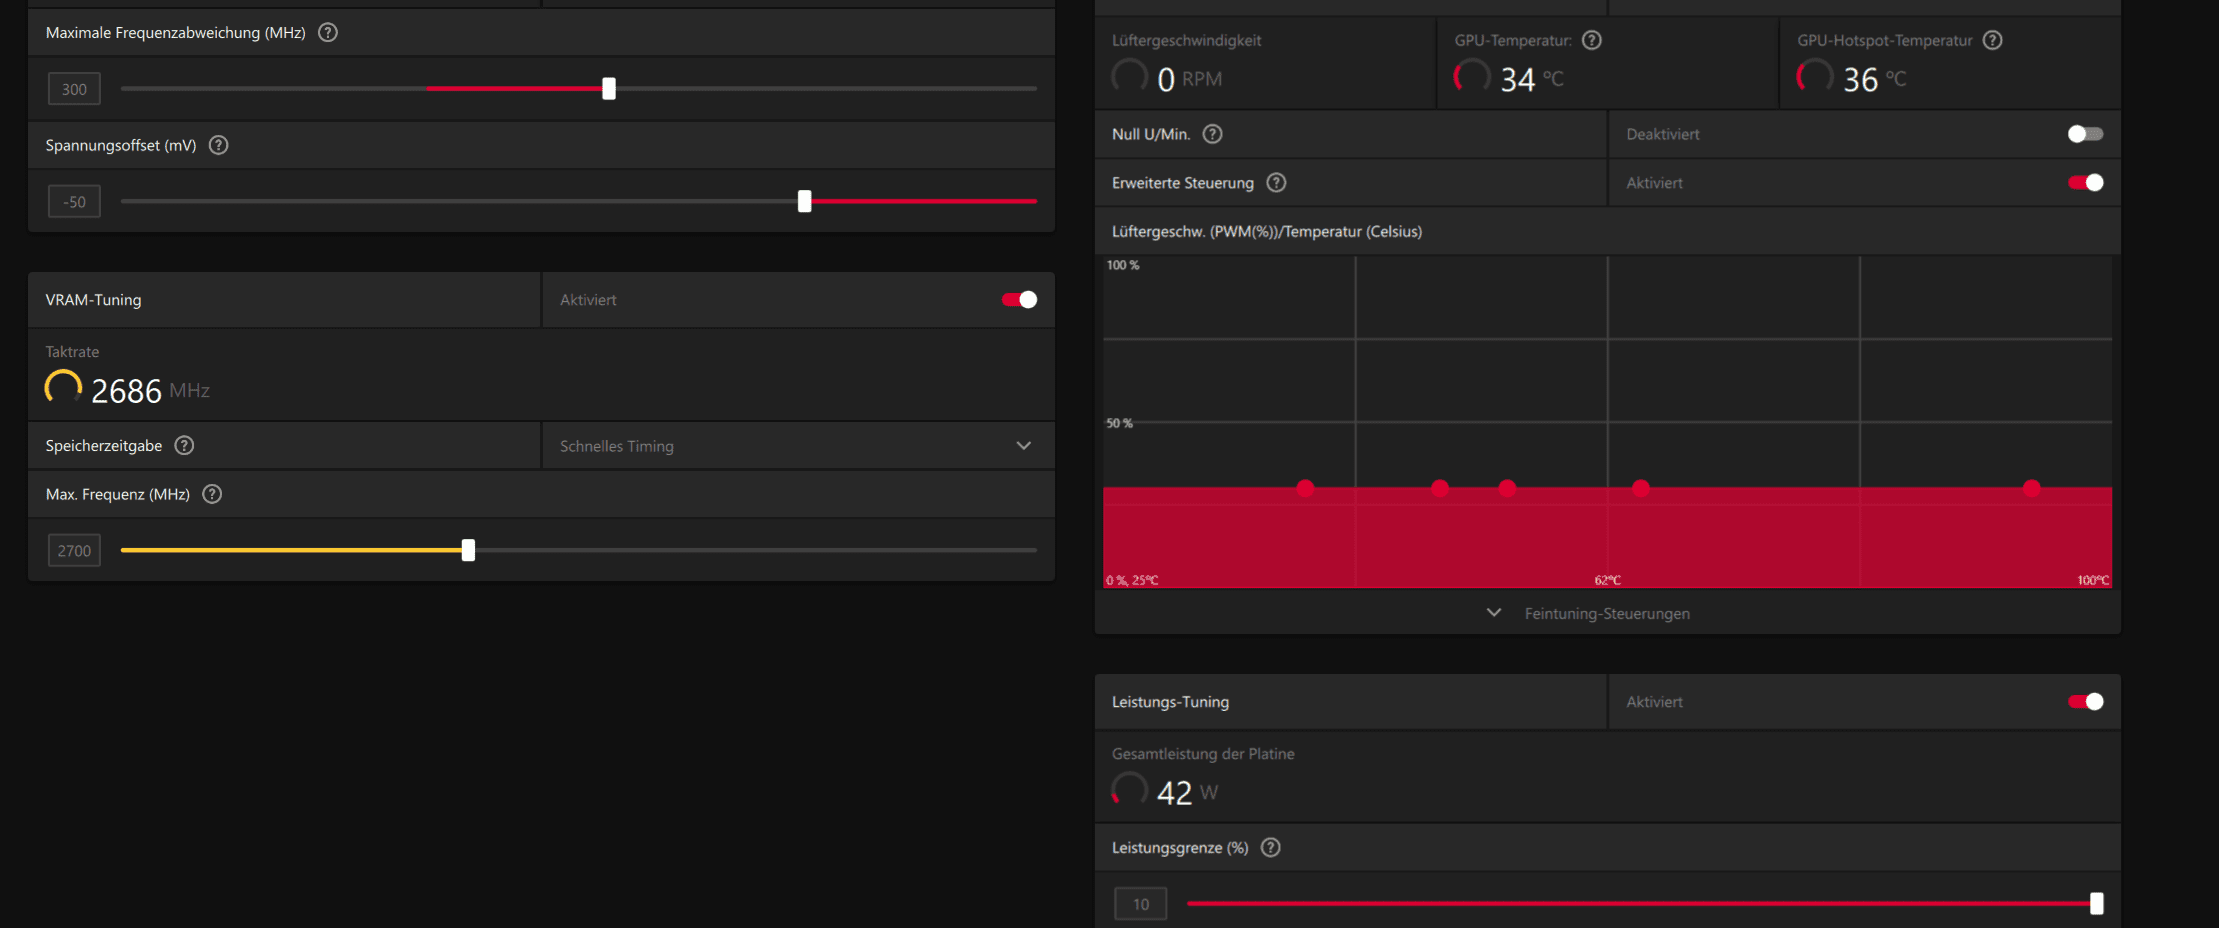Turn off Erweiterte Steuerung
The width and height of the screenshot is (2219, 928).
[2085, 183]
